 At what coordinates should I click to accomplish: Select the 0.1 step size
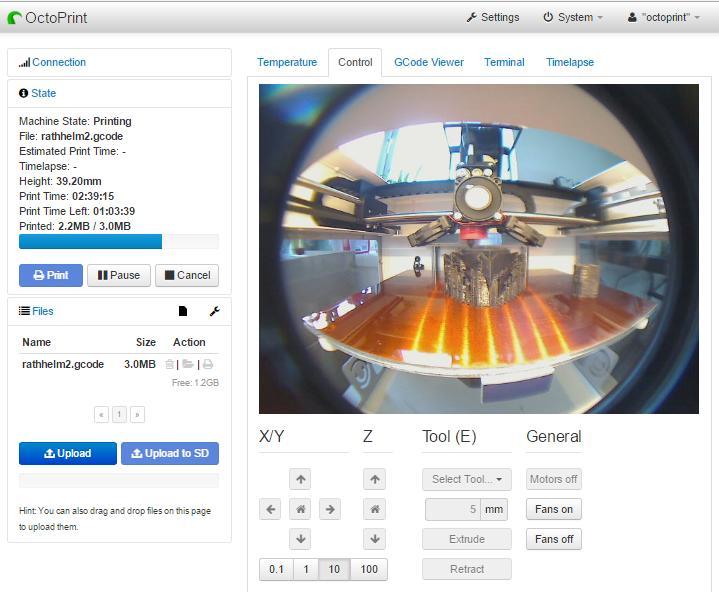point(276,569)
